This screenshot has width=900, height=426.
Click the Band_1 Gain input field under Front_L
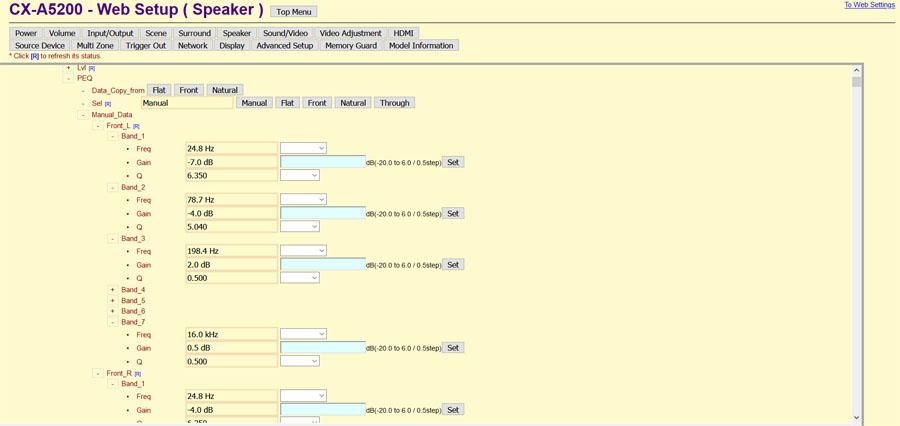(323, 162)
